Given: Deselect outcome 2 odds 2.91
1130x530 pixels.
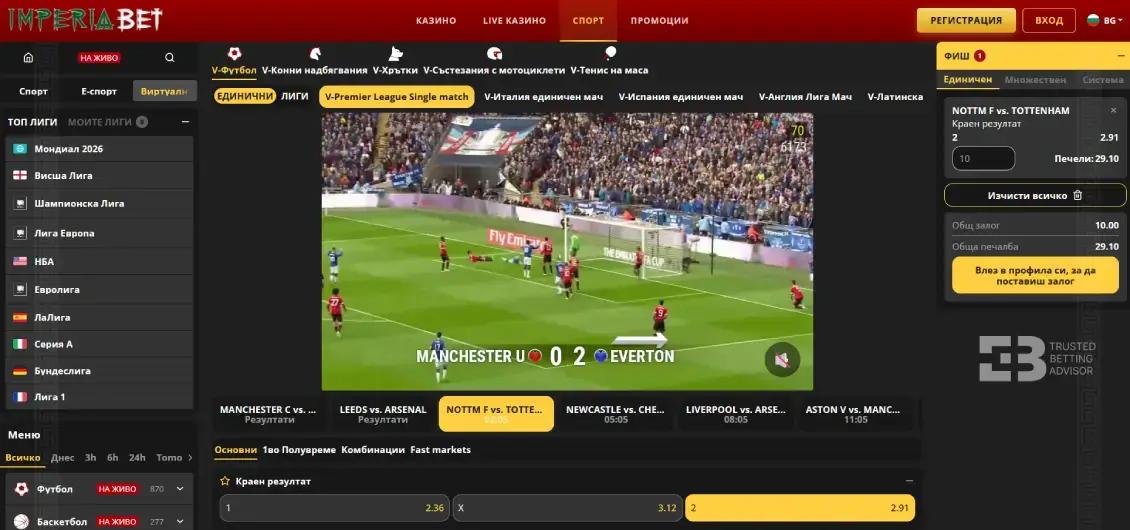Looking at the screenshot, I should tap(800, 508).
